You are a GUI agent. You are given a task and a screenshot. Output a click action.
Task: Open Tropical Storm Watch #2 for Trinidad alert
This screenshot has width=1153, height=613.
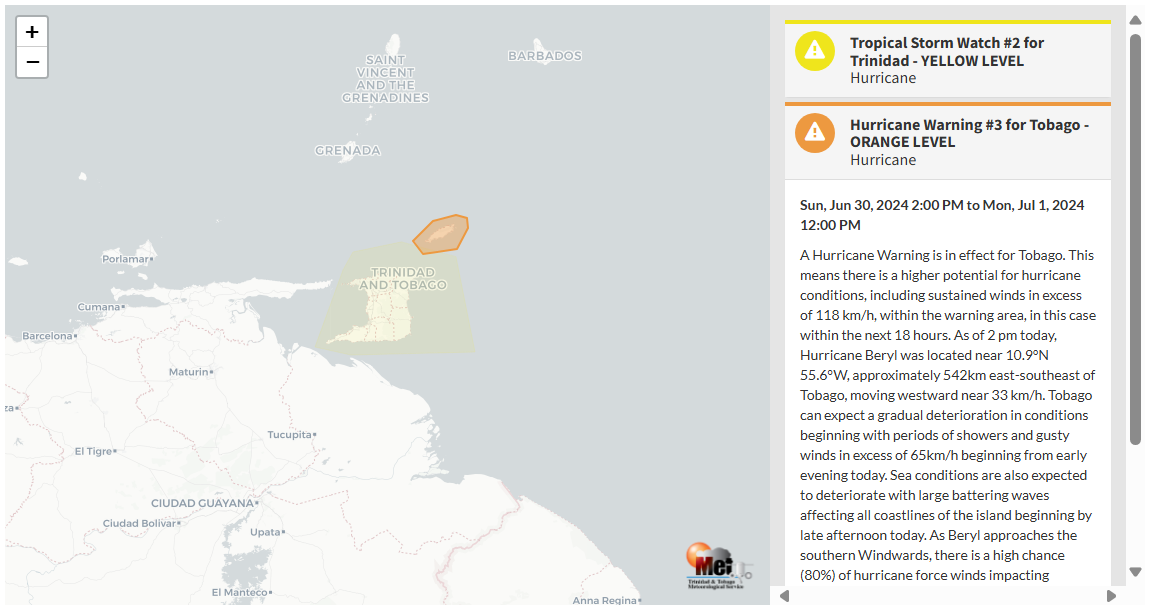947,60
